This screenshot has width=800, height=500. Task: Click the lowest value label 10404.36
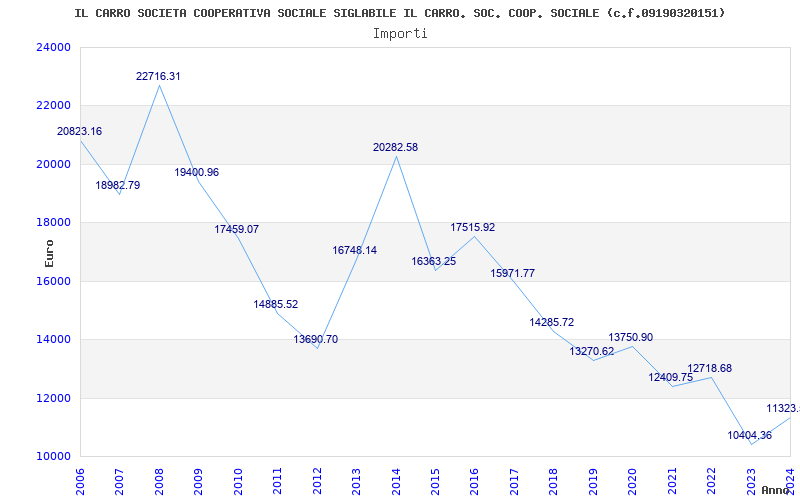coord(749,436)
